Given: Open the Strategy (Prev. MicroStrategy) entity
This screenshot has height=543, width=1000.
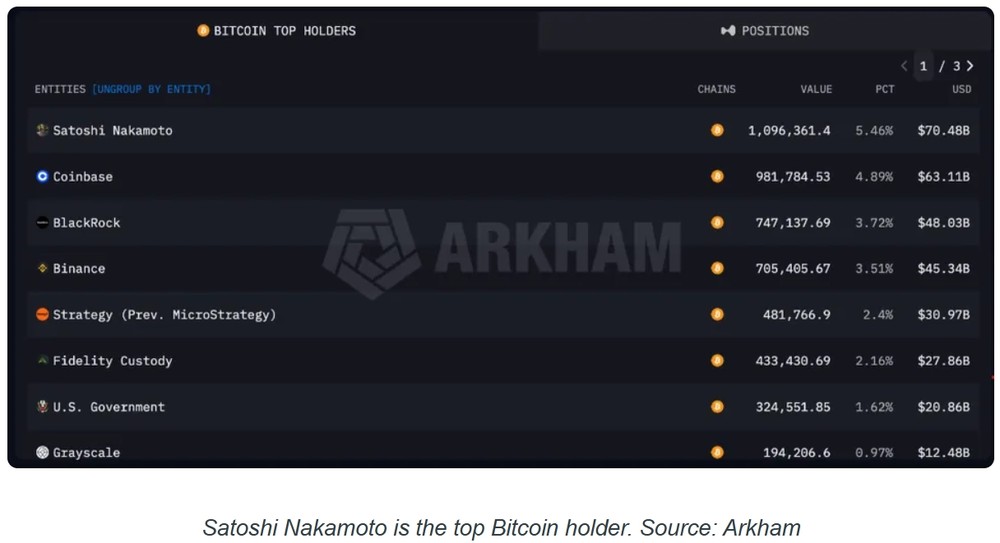Looking at the screenshot, I should coord(165,315).
